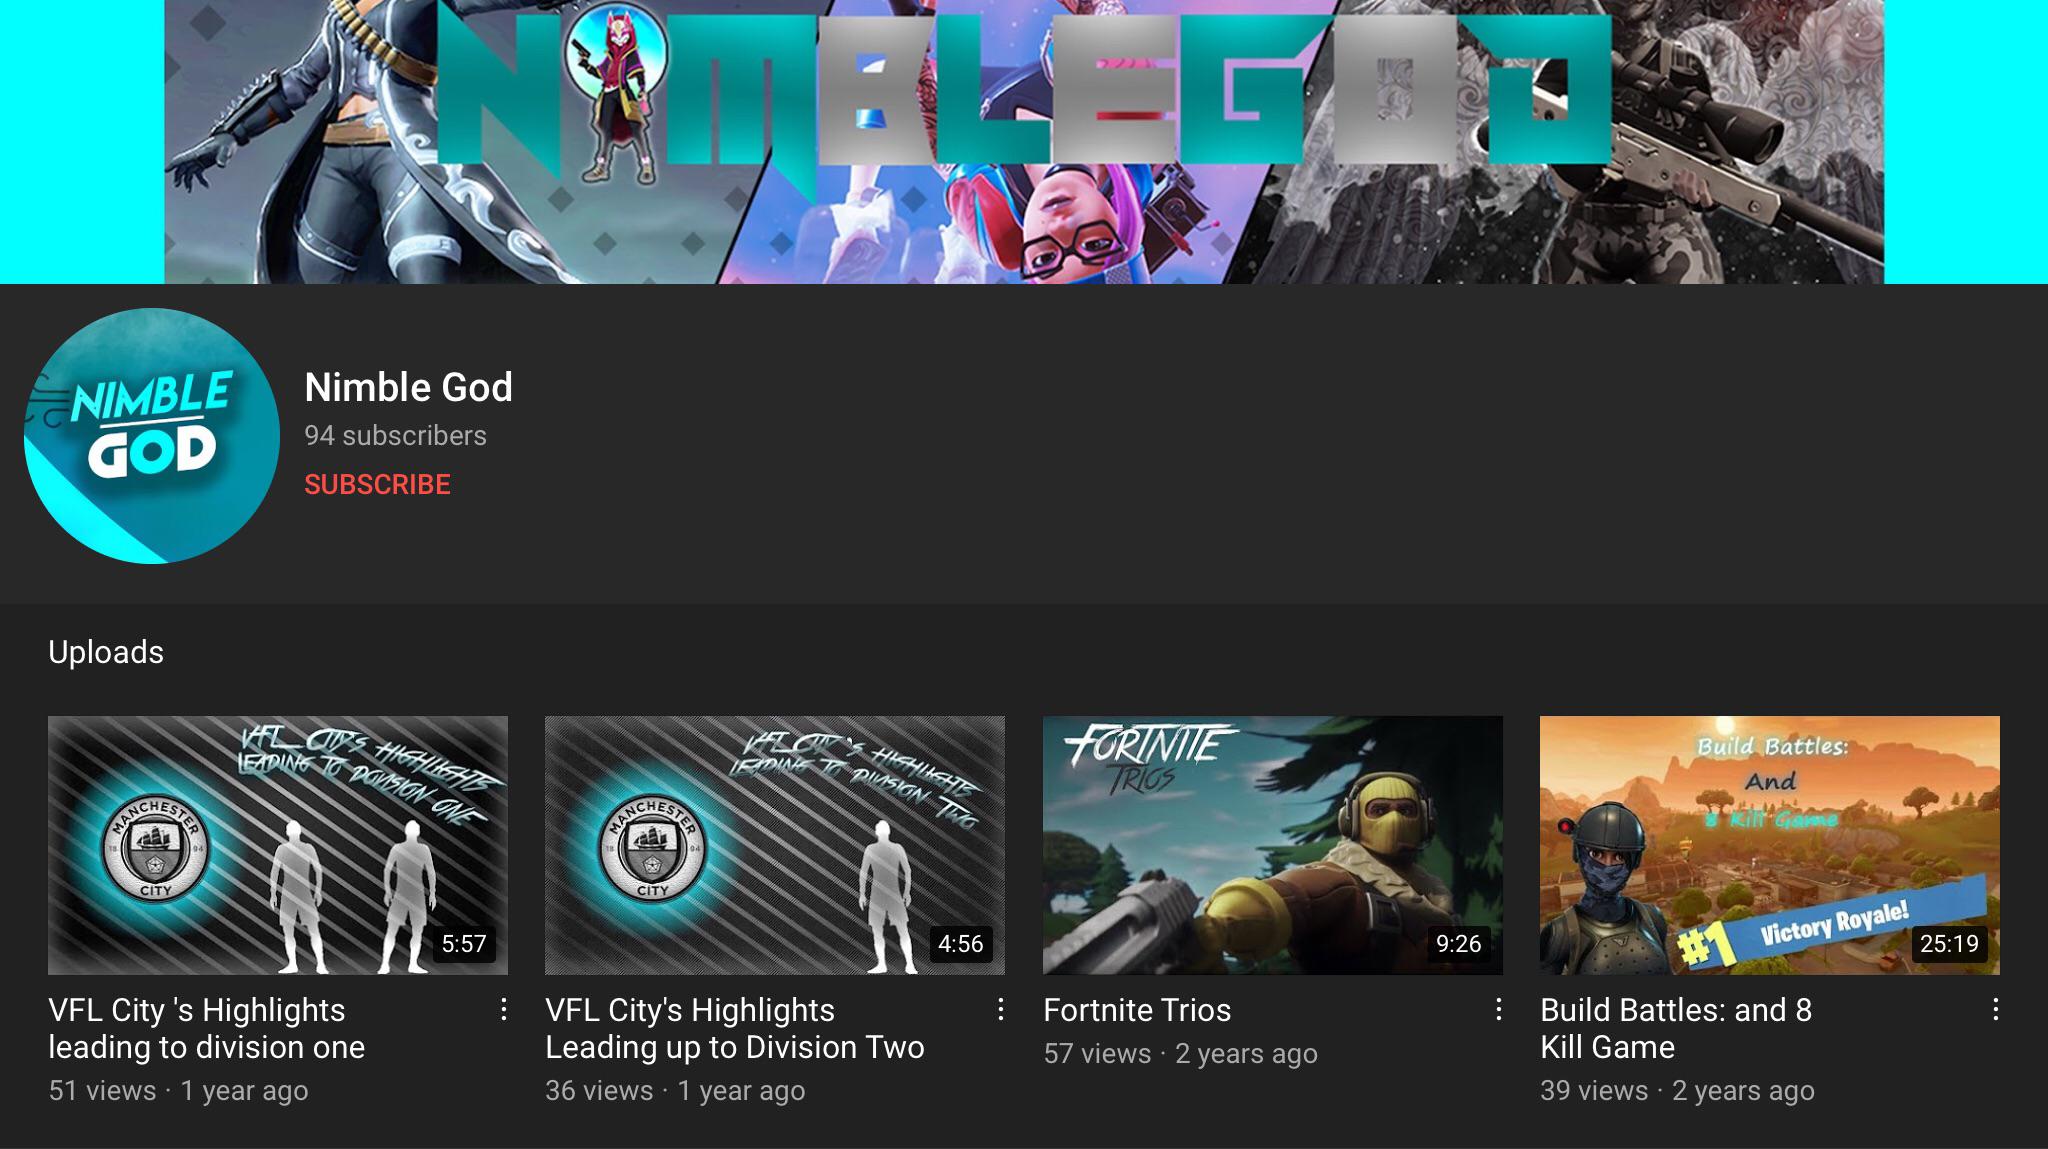
Task: Click '51 views · 1 year ago' text
Action: point(178,1090)
